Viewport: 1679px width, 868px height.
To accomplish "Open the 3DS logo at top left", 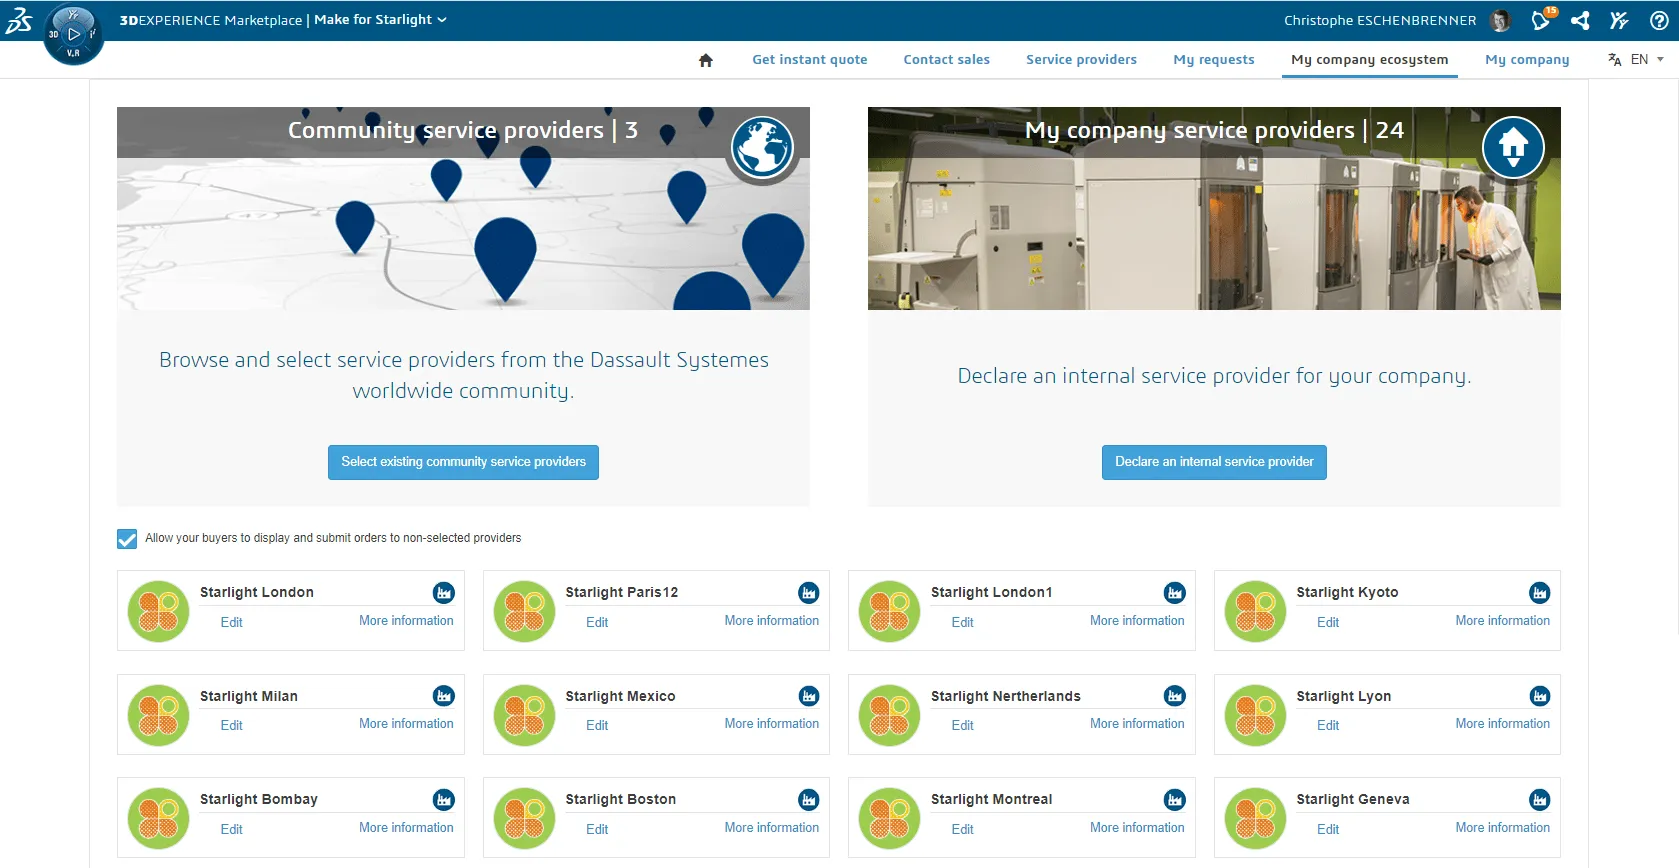I will (x=19, y=20).
